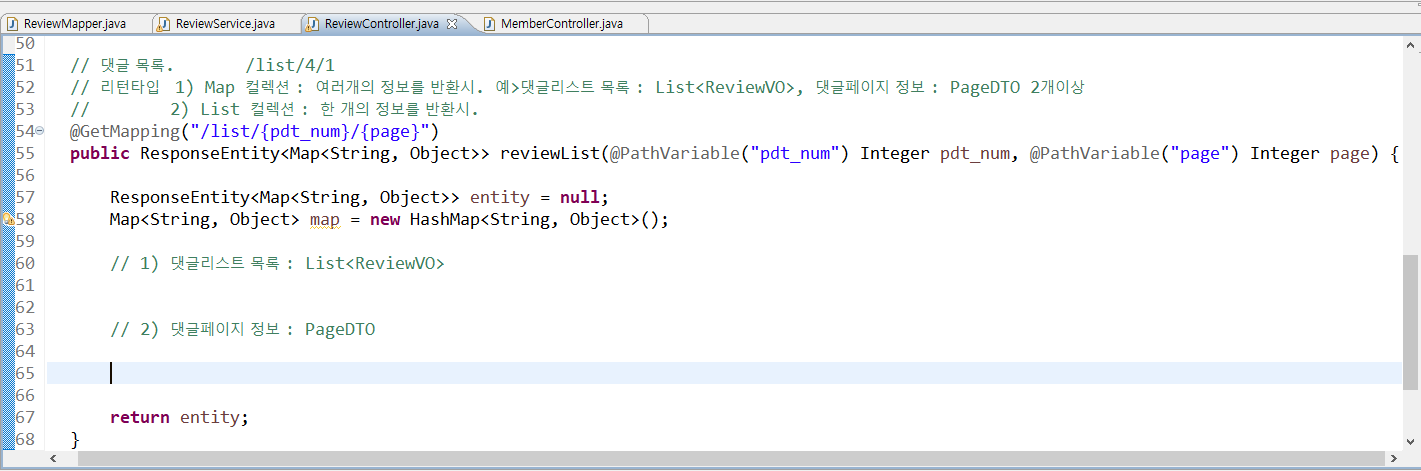Close the ReviewController.java tab
1421x471 pixels.
tap(452, 23)
